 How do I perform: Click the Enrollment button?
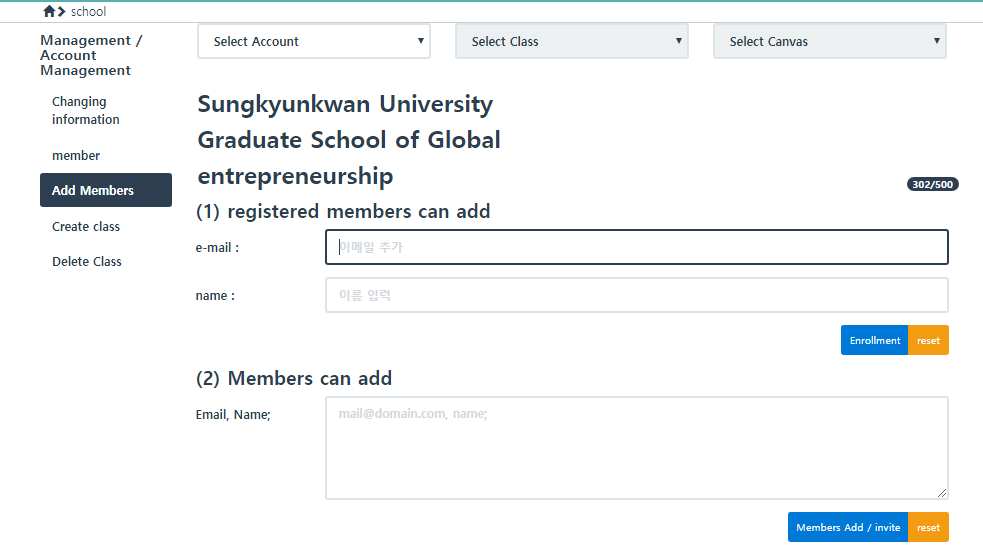coord(875,340)
